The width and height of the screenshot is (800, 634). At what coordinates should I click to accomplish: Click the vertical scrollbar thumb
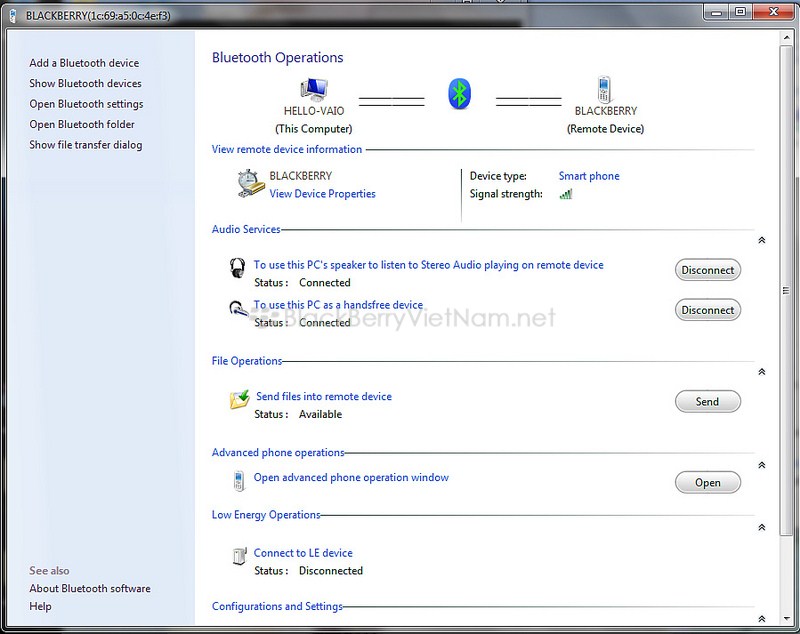[x=785, y=290]
